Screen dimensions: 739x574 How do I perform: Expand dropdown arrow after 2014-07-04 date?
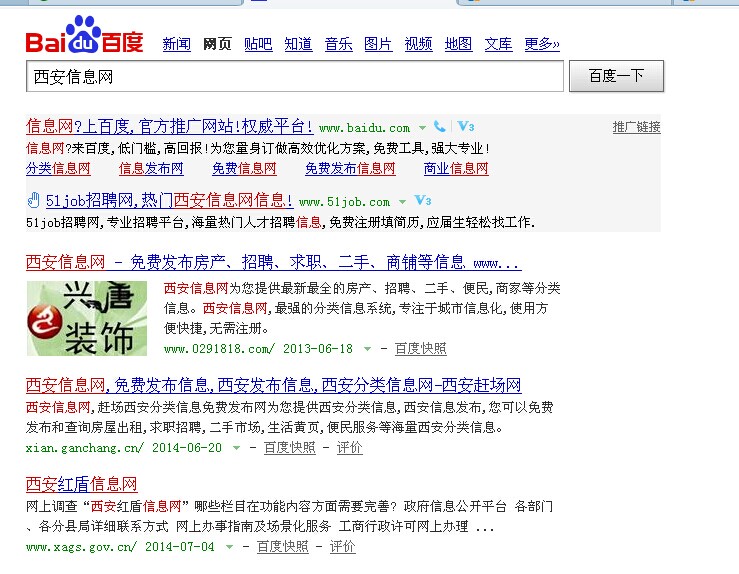(229, 547)
